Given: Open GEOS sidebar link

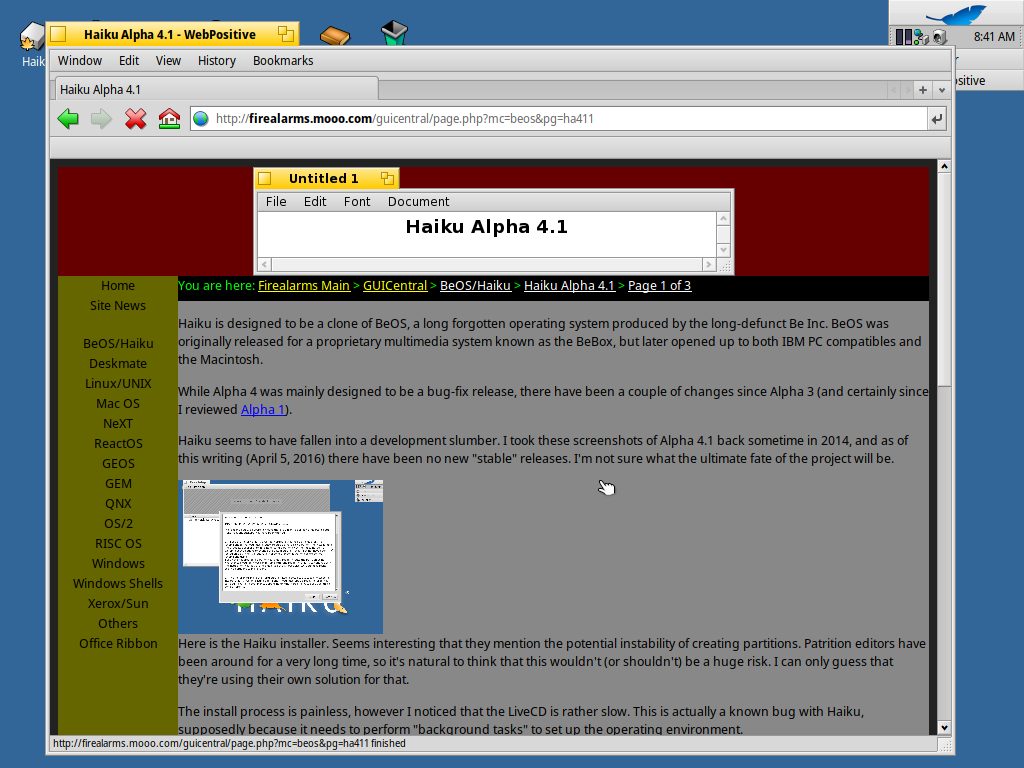Looking at the screenshot, I should pos(118,464).
